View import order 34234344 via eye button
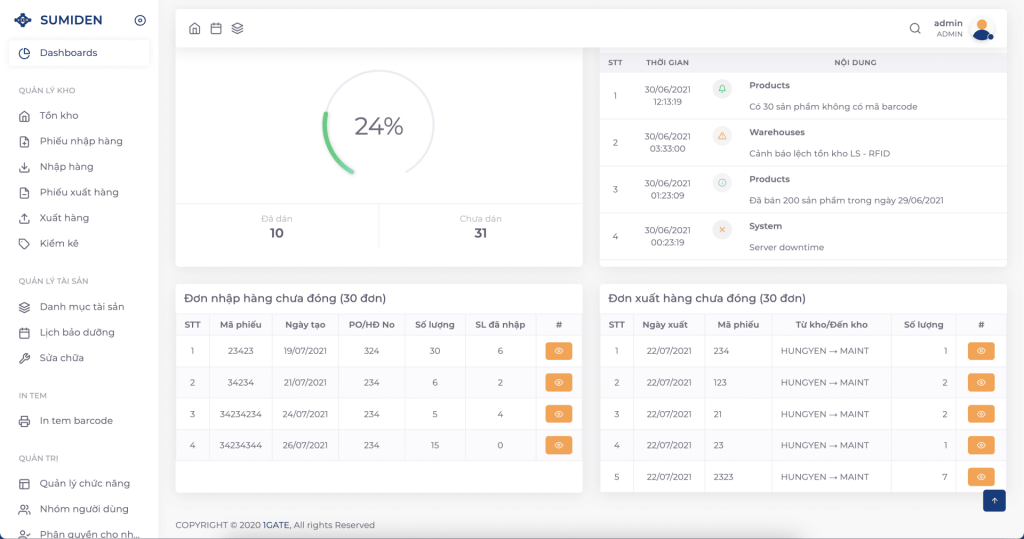 (x=558, y=445)
